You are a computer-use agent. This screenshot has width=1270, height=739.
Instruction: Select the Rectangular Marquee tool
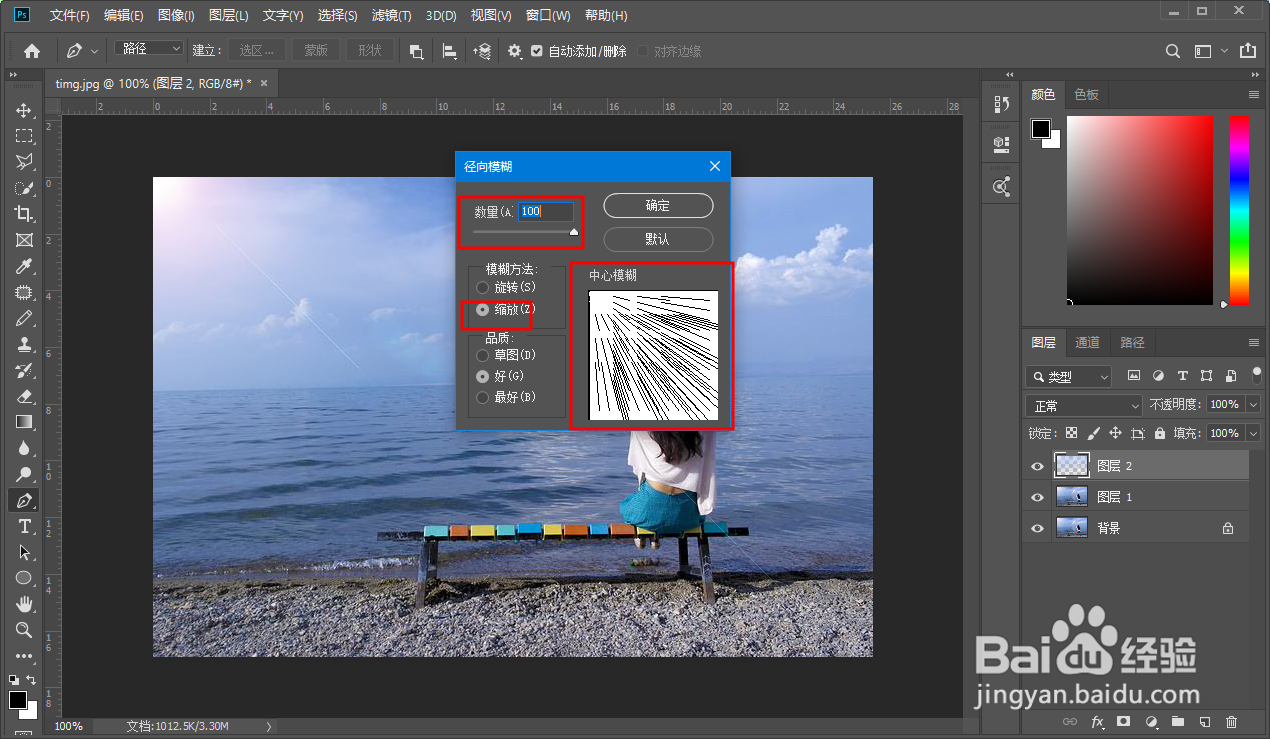tap(24, 136)
